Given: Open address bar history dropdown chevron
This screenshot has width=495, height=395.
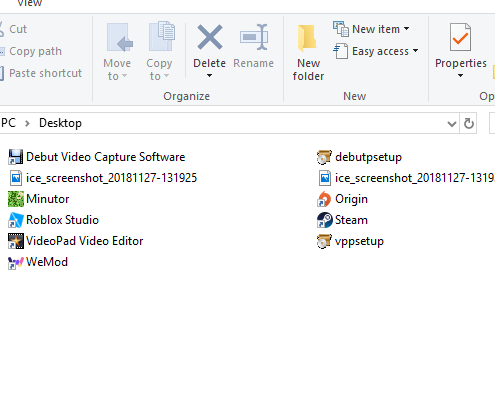Looking at the screenshot, I should (452, 124).
